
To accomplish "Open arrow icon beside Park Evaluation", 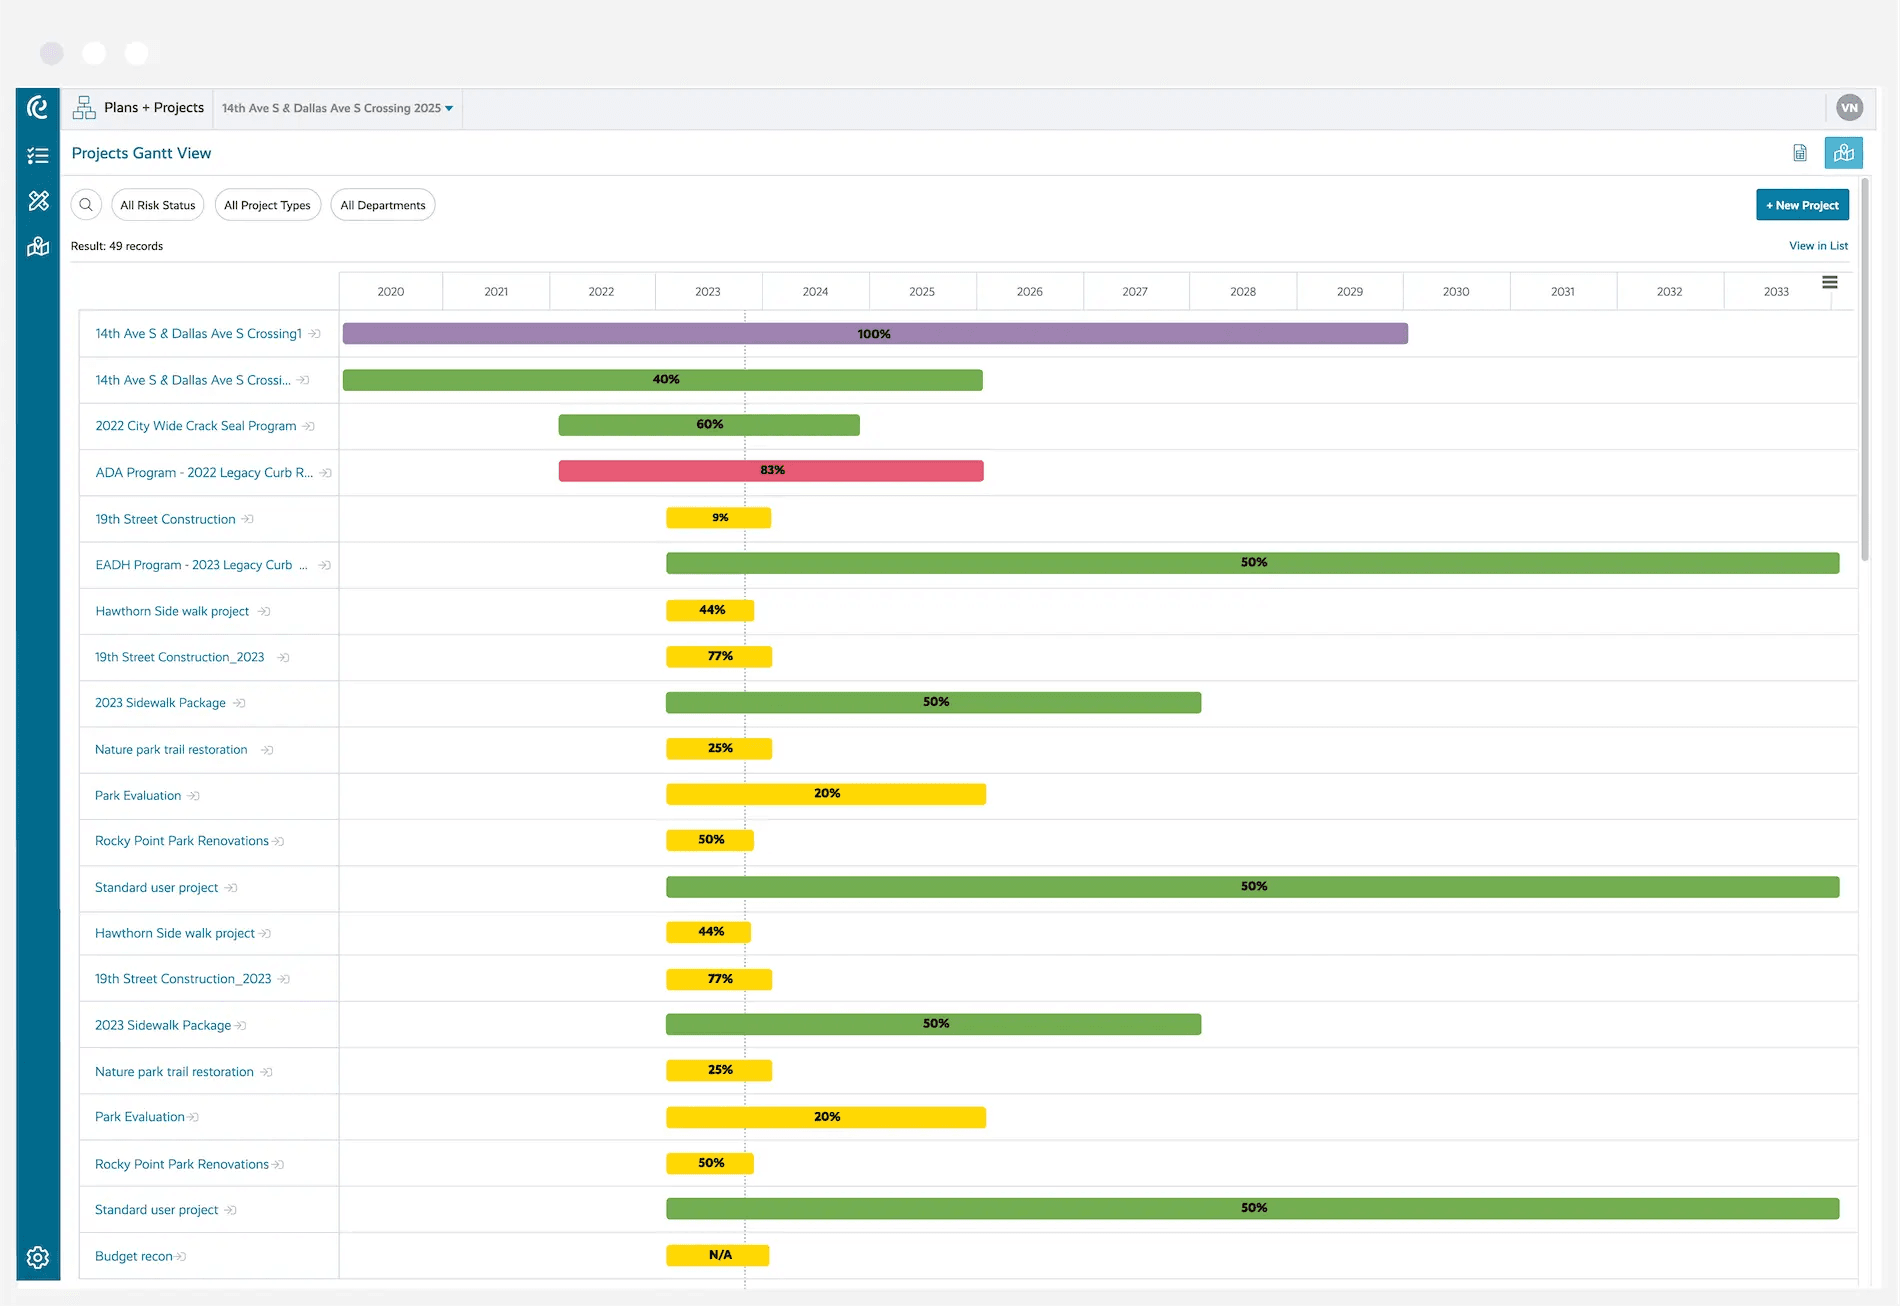I will (x=194, y=796).
